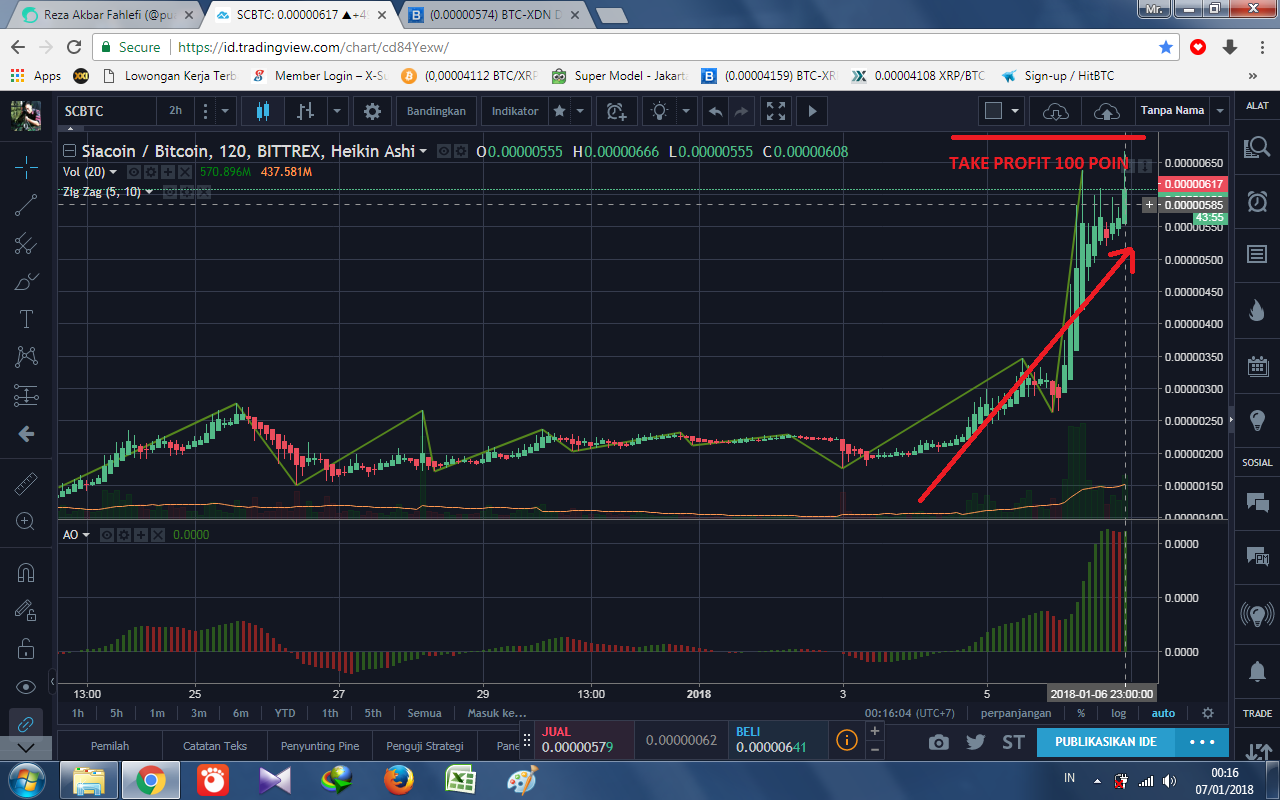Hide all drawing tools with eye icon
The image size is (1280, 800).
[26, 686]
